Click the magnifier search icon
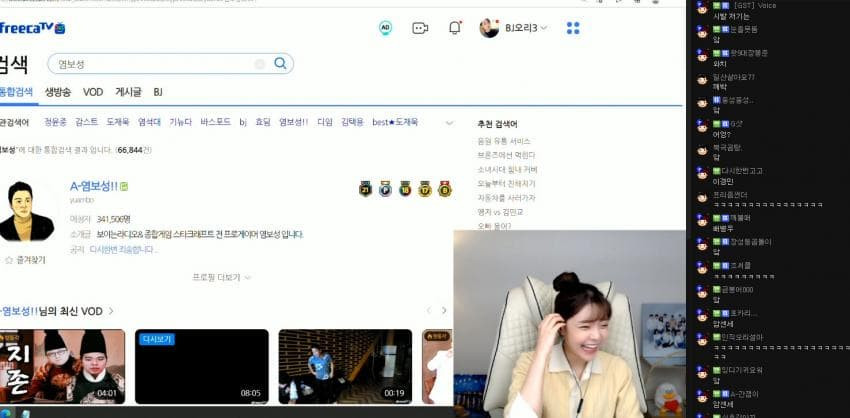The width and height of the screenshot is (850, 418). tap(280, 63)
